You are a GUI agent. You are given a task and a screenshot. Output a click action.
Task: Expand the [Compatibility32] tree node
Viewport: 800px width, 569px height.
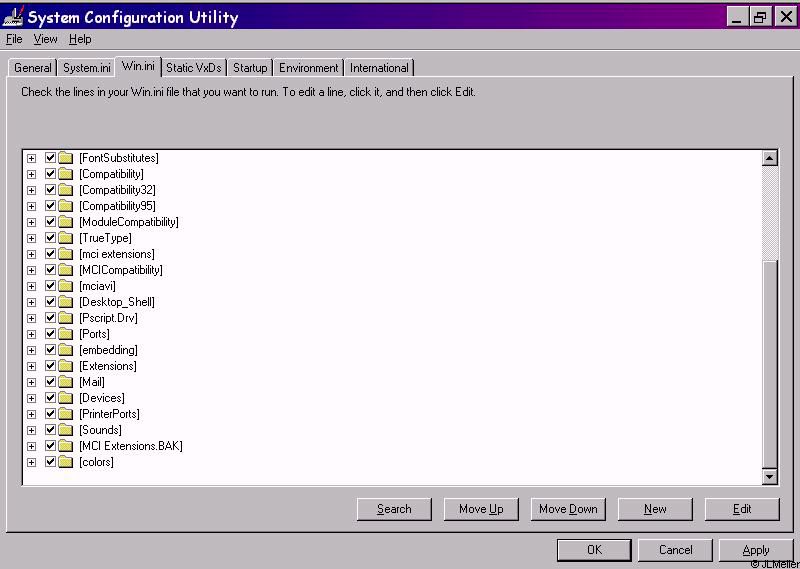coord(32,190)
